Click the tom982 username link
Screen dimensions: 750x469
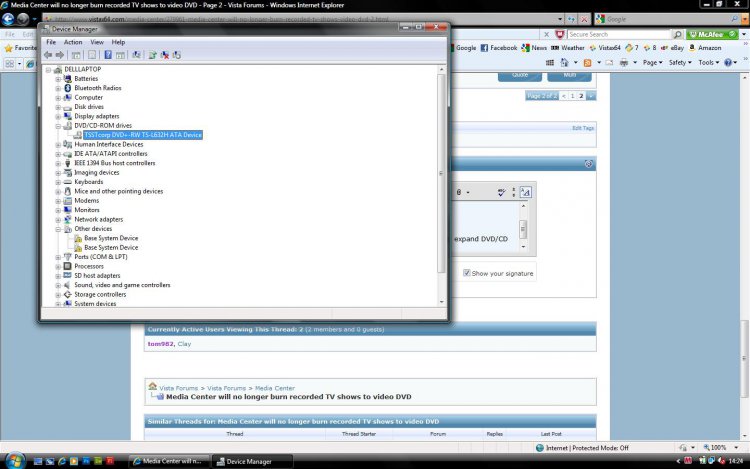click(161, 344)
